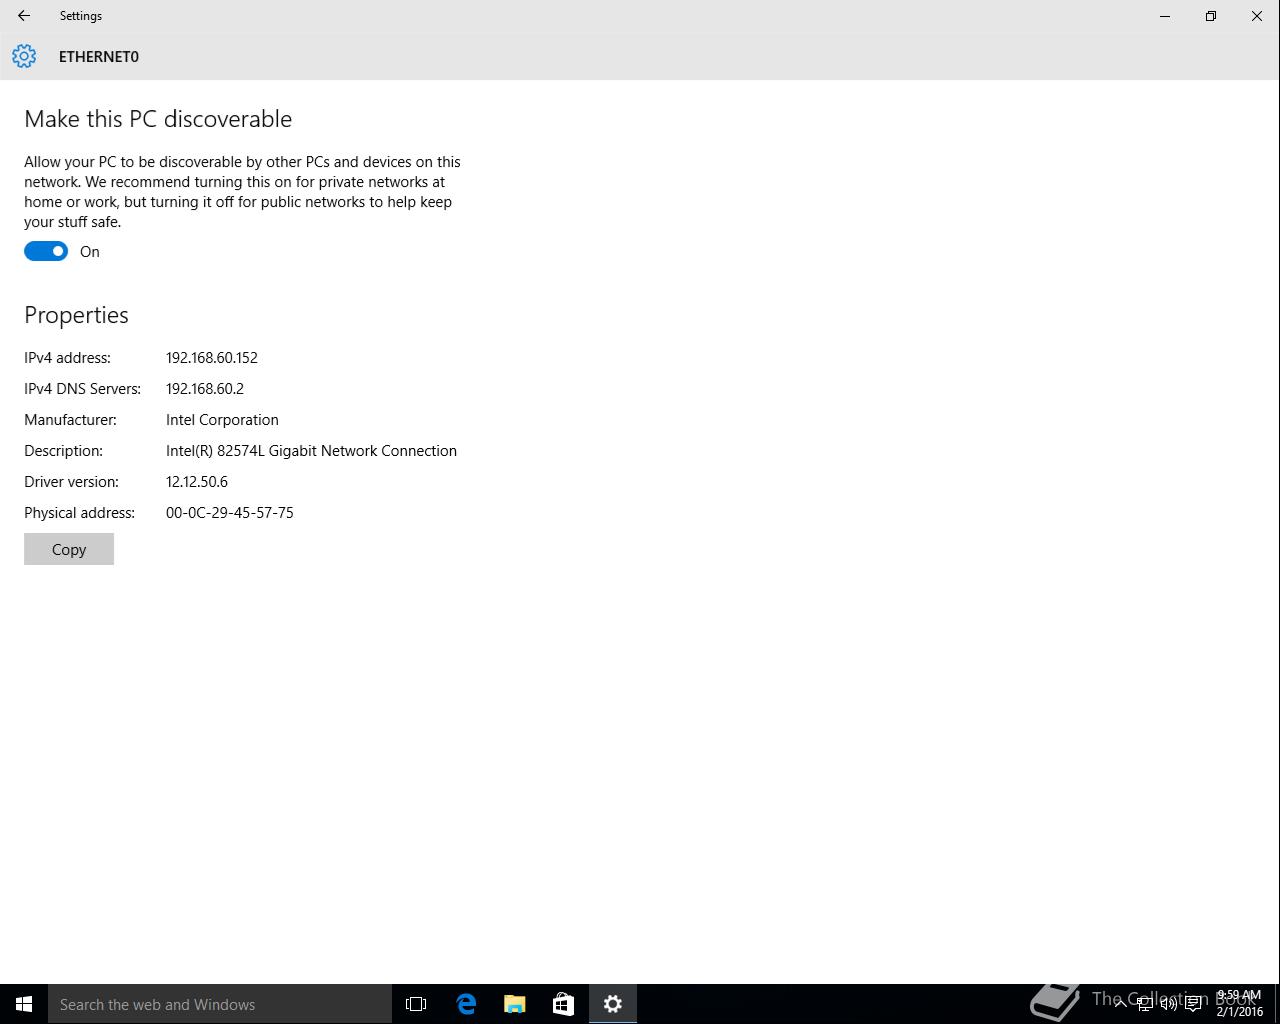Click the Settings app taskbar icon

pyautogui.click(x=613, y=1004)
